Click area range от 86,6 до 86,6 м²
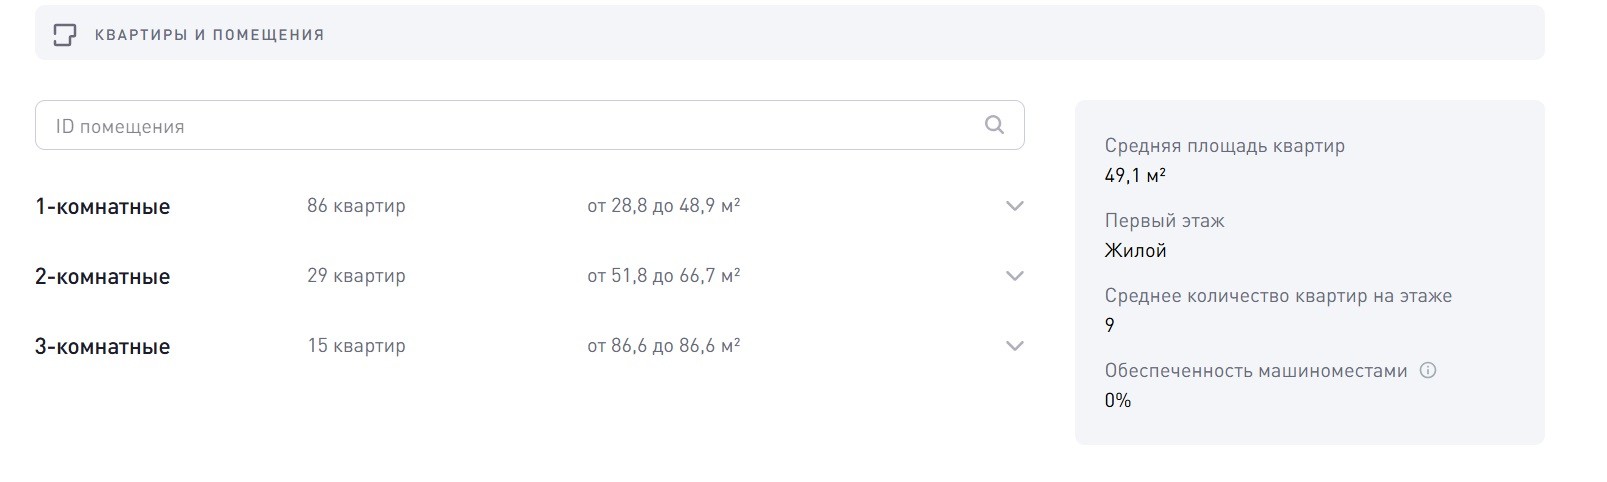Image resolution: width=1607 pixels, height=482 pixels. click(x=663, y=346)
